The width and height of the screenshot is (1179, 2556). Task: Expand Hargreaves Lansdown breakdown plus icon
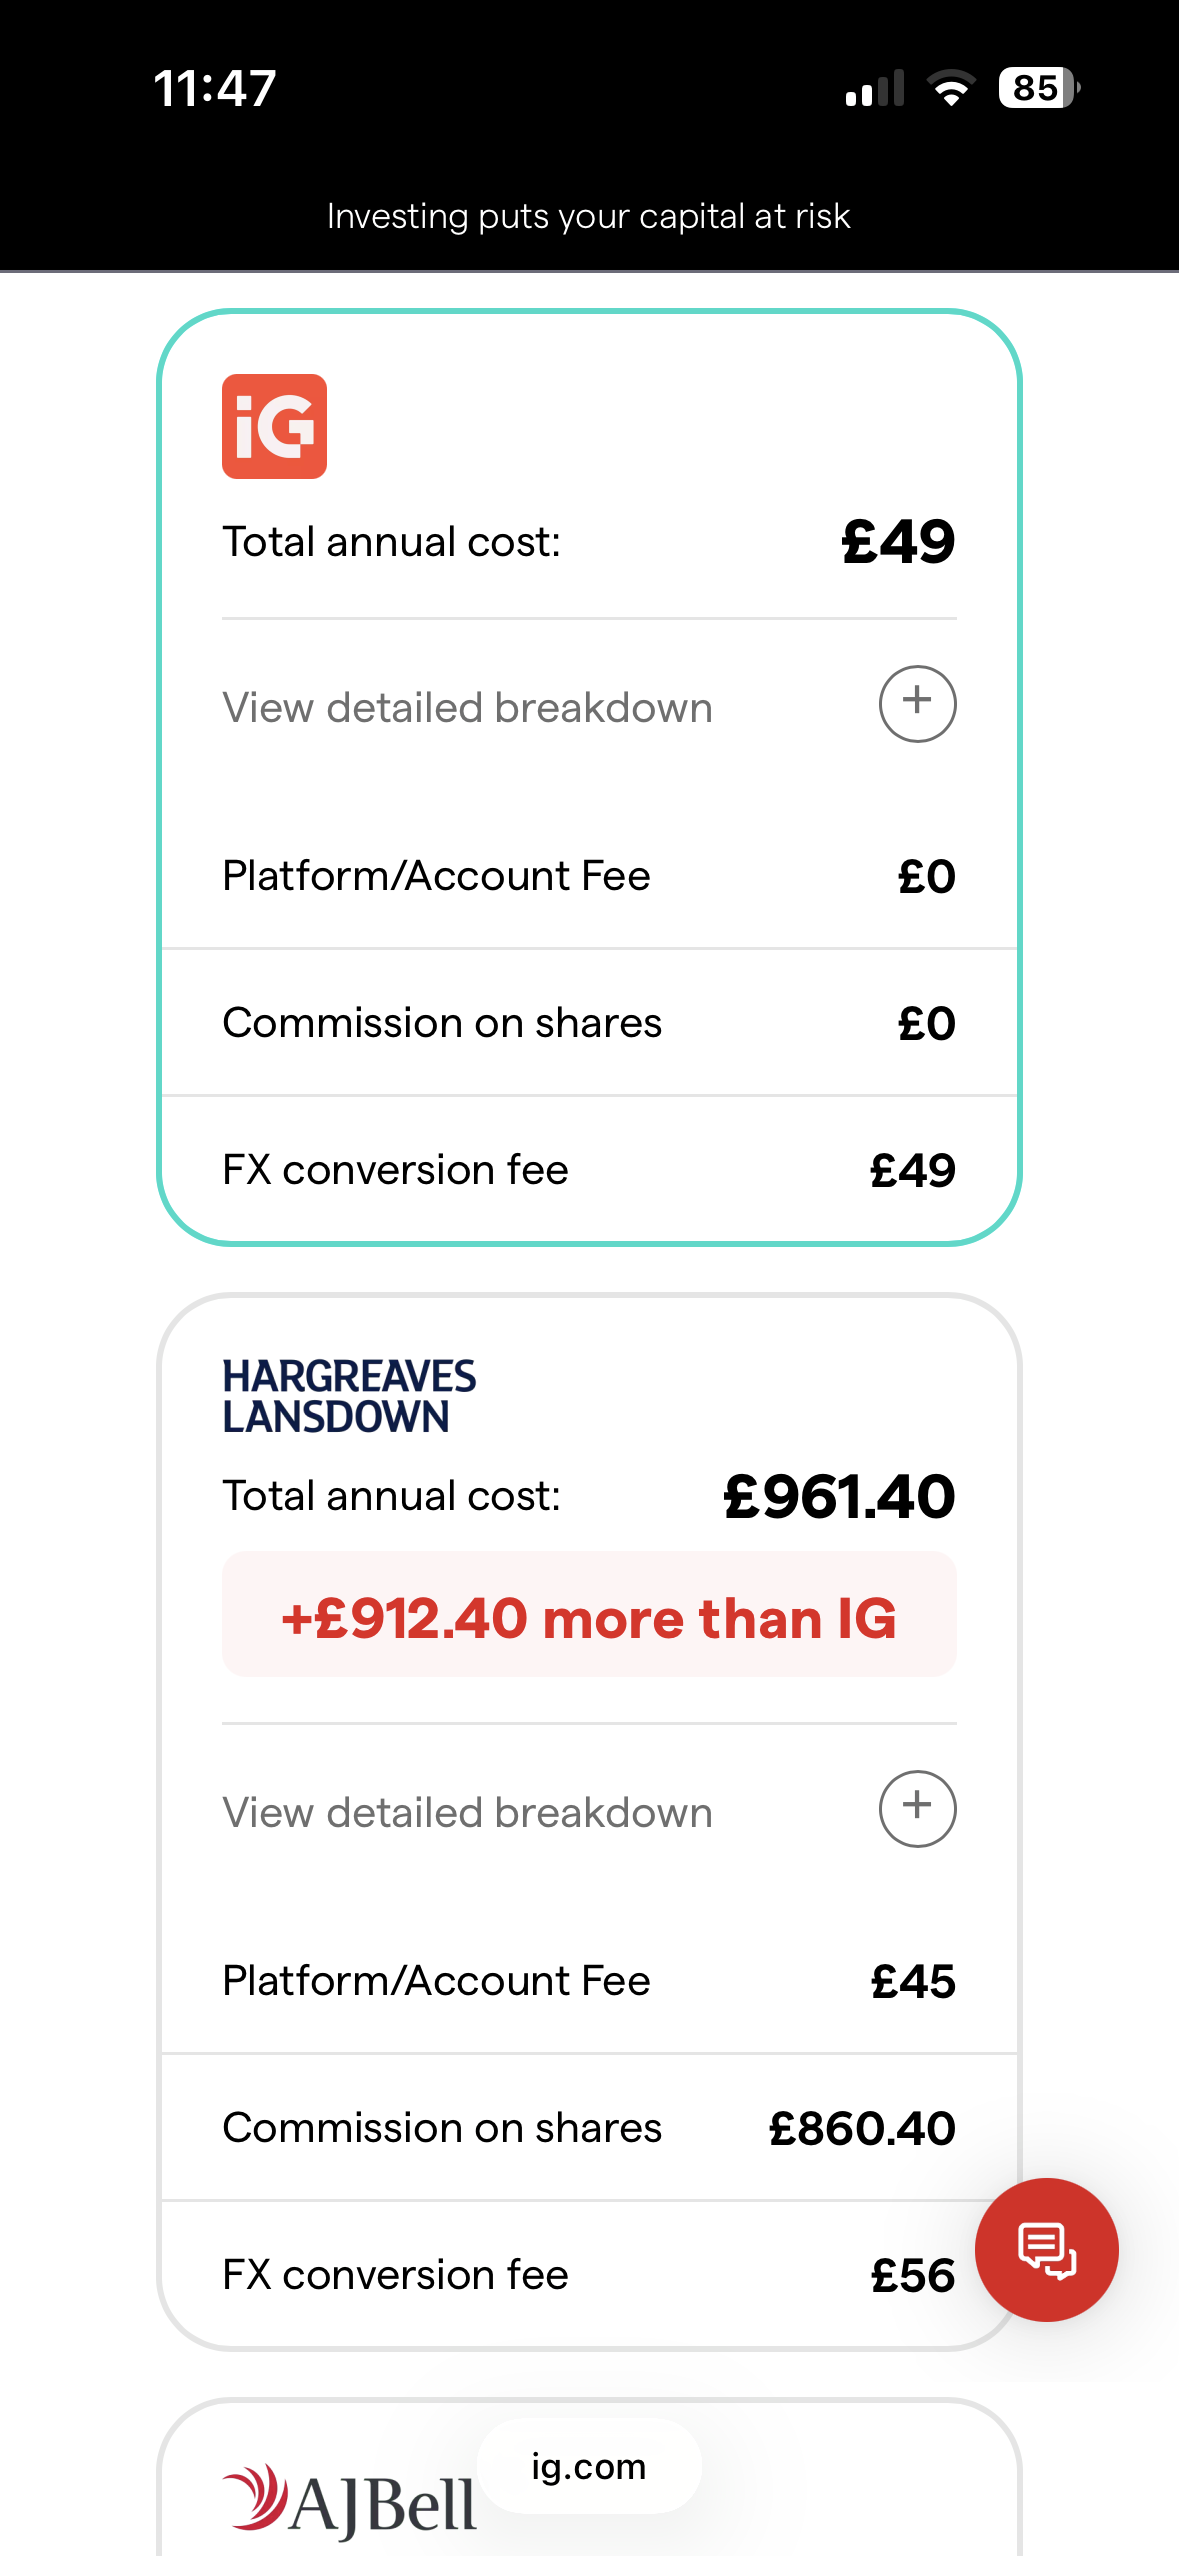(x=917, y=1809)
